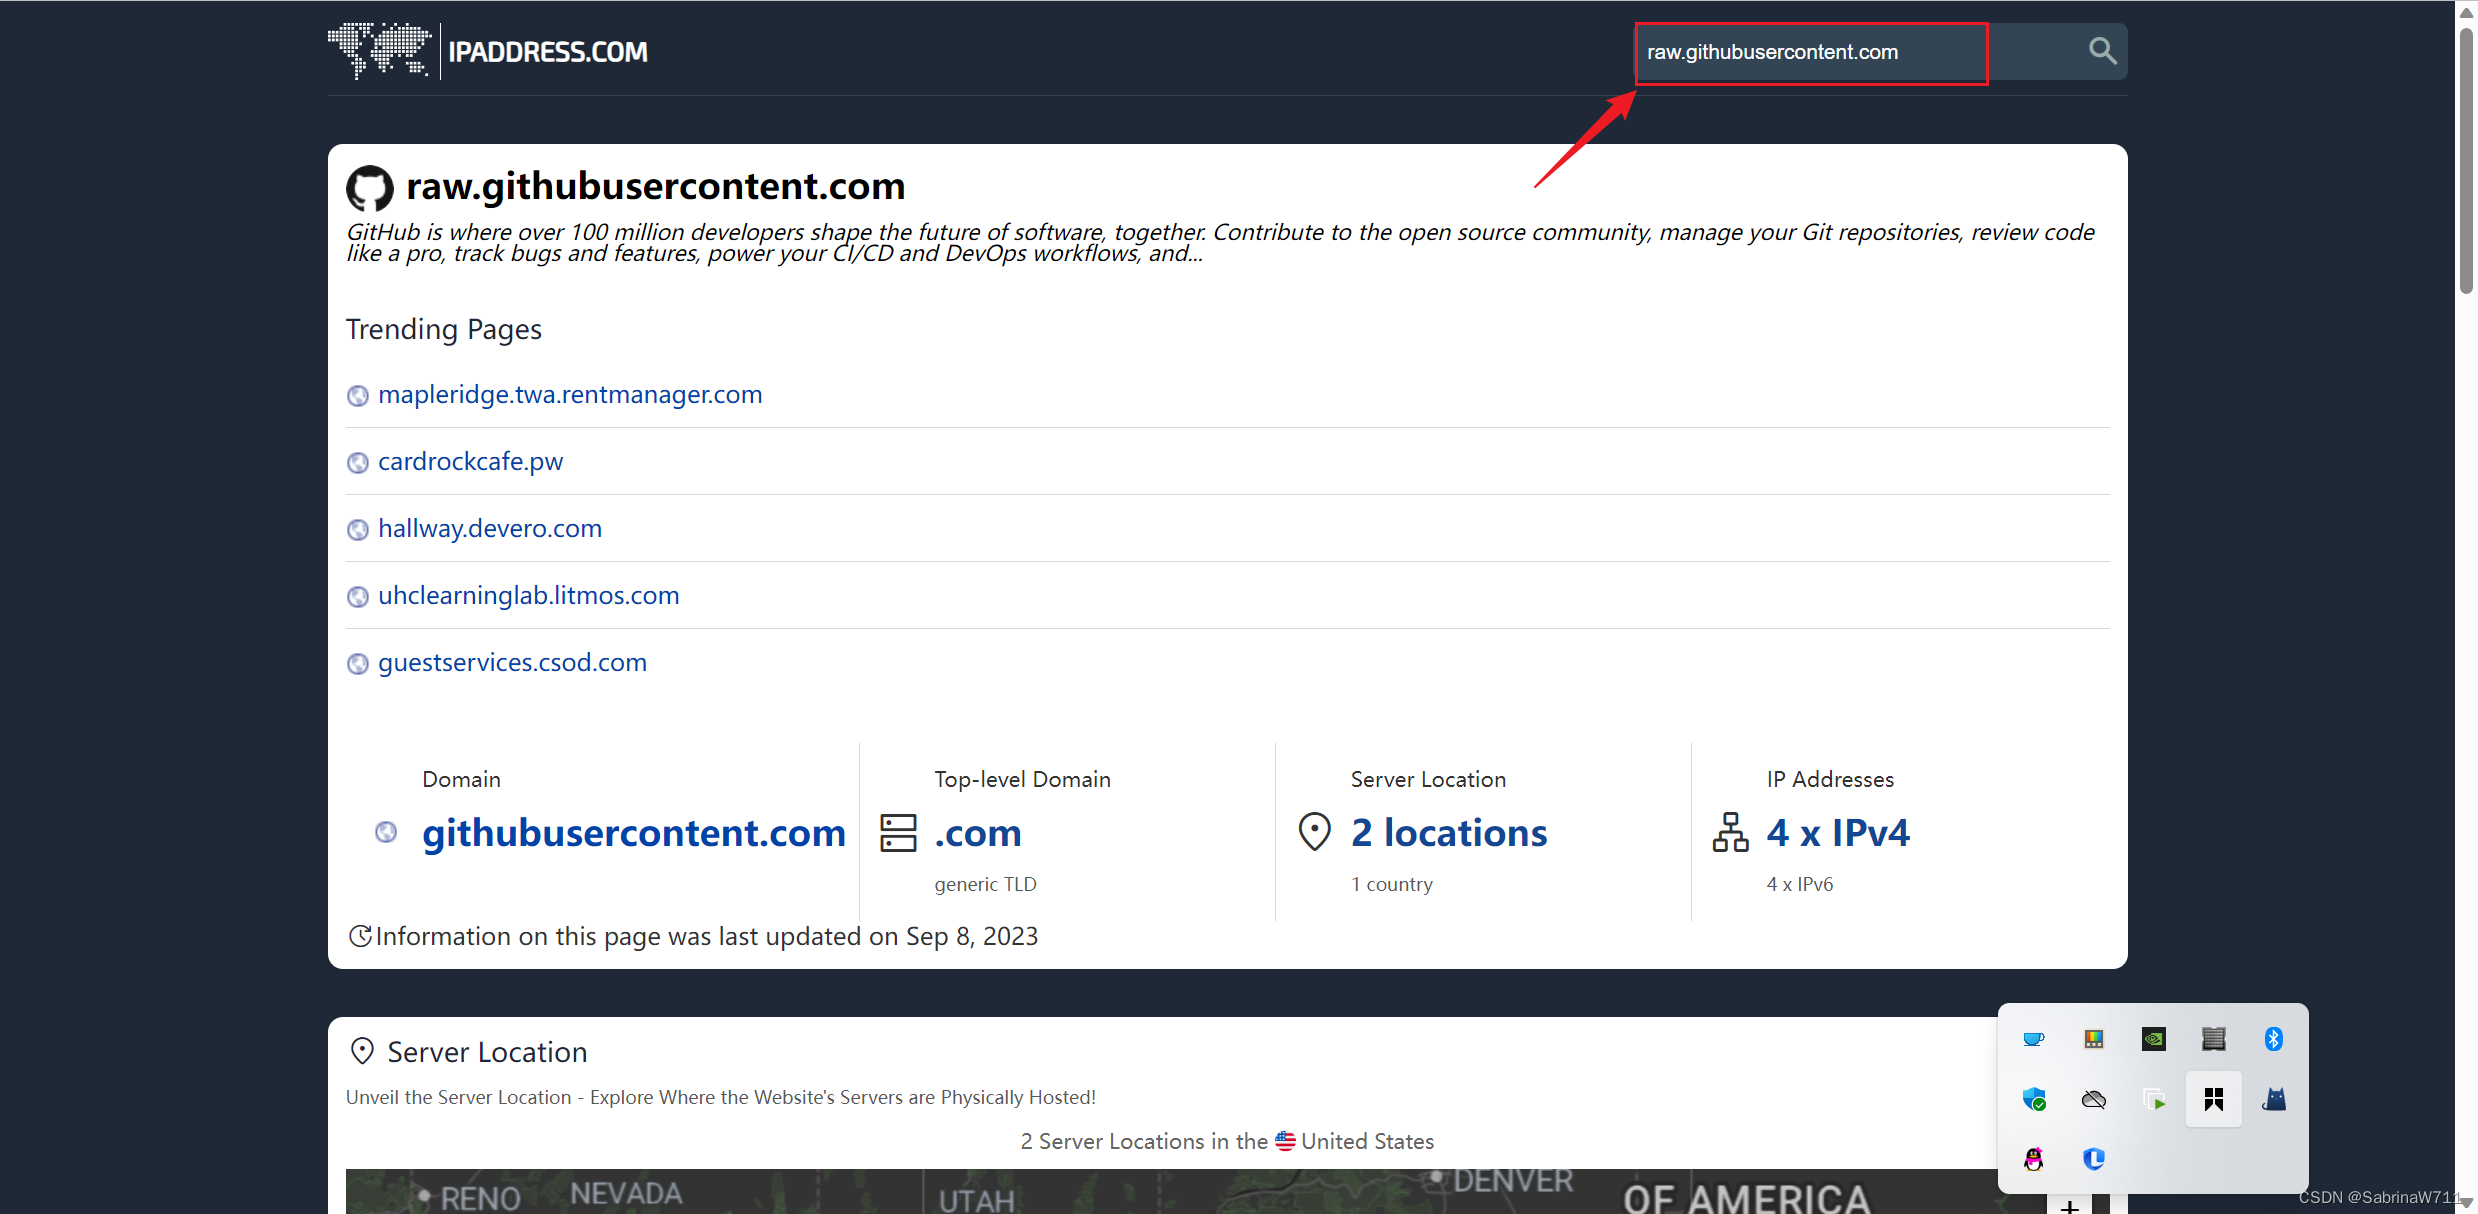This screenshot has height=1214, width=2478.
Task: Click the page vertical scrollbar thumb
Action: coord(2466,160)
